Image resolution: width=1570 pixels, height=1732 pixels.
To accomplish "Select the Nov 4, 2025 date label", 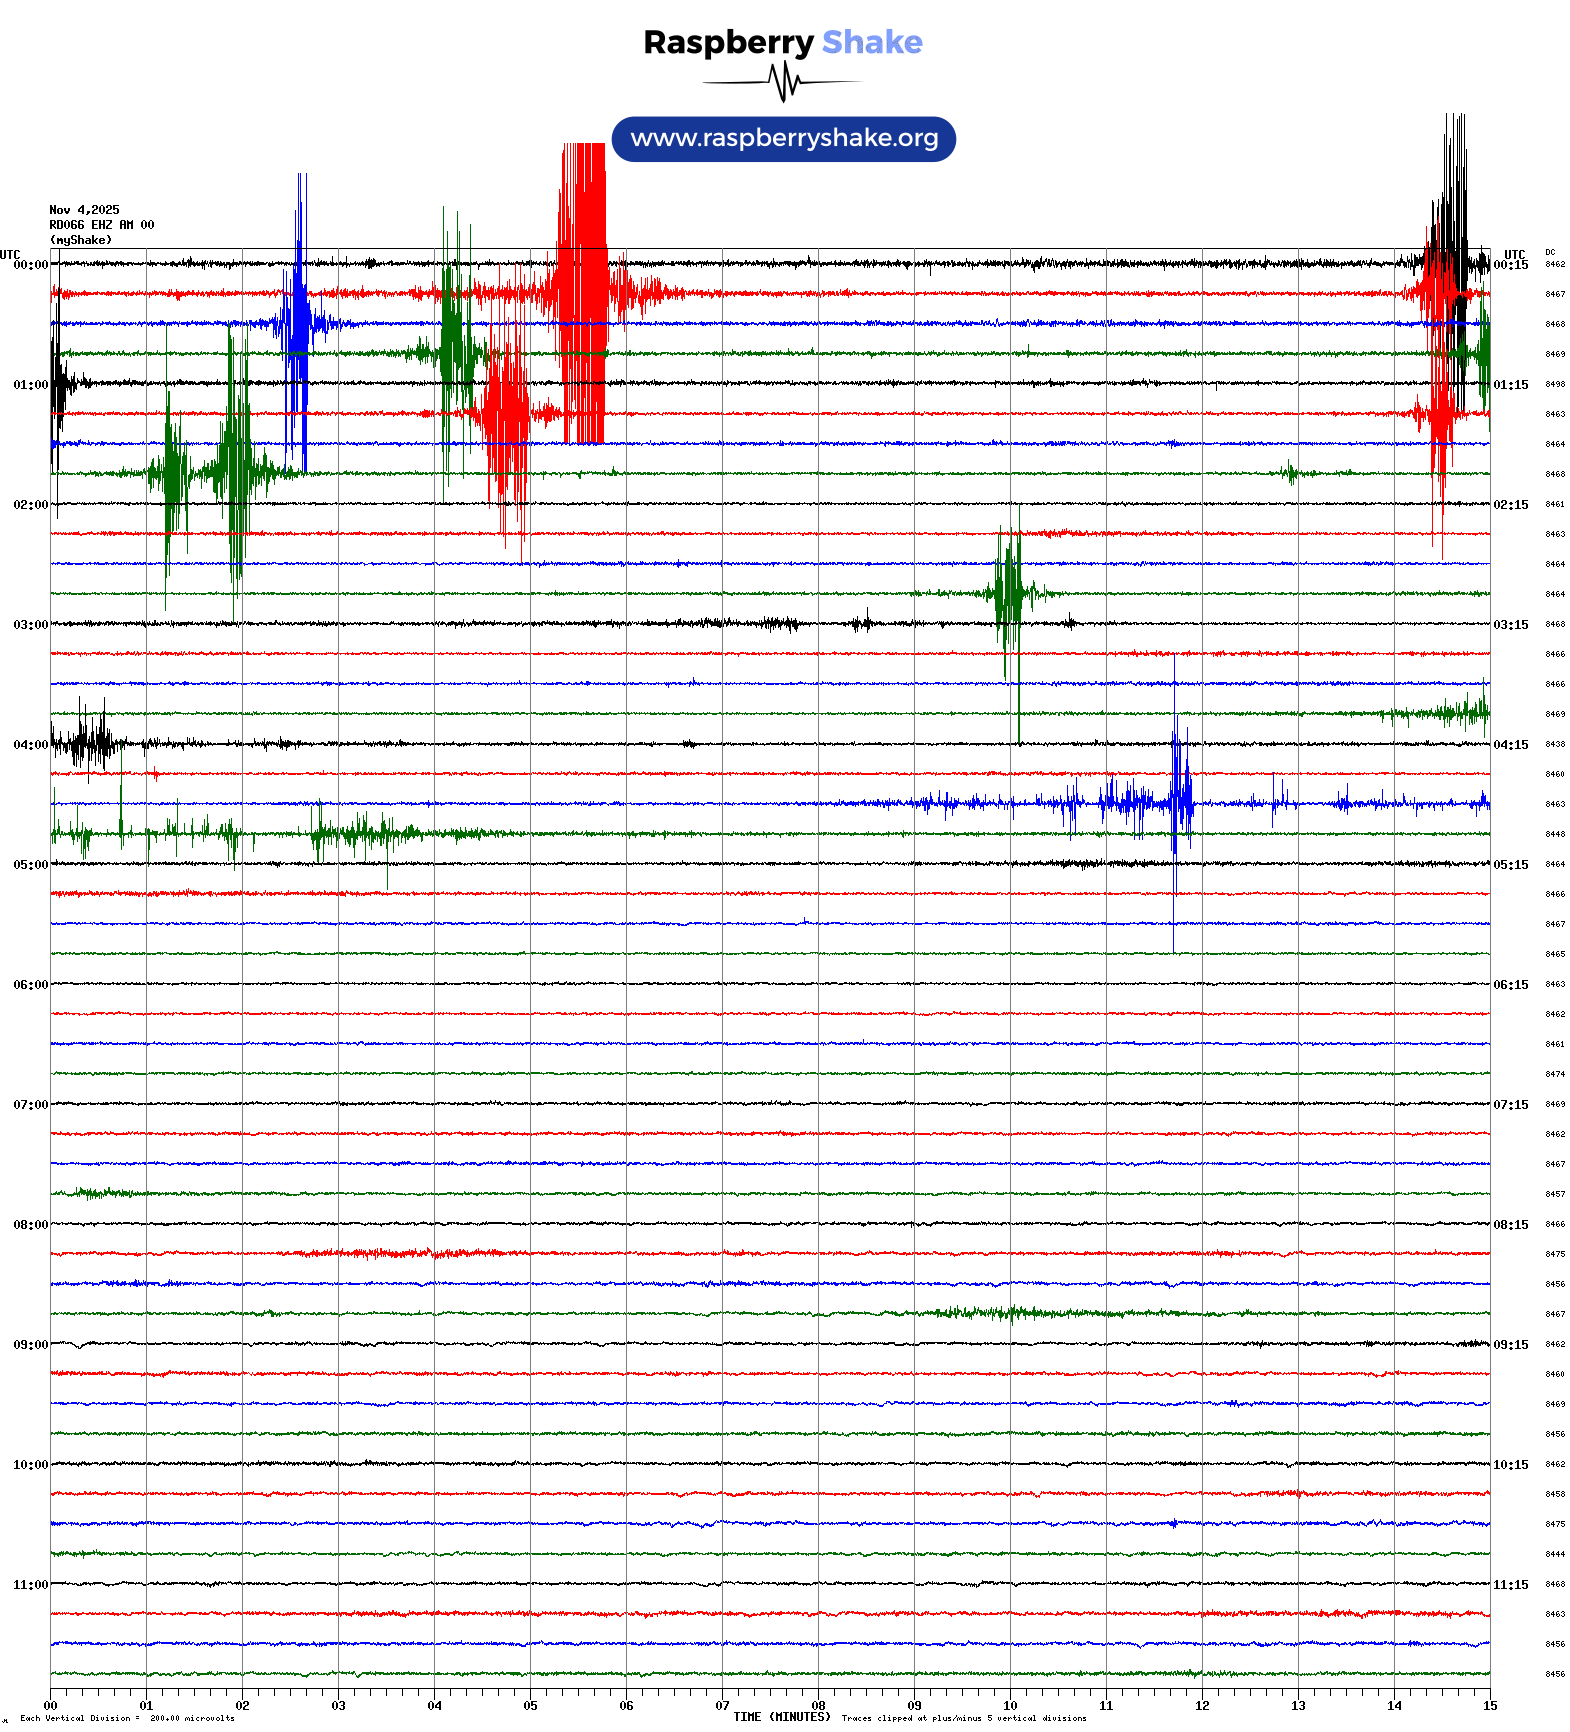I will (84, 210).
